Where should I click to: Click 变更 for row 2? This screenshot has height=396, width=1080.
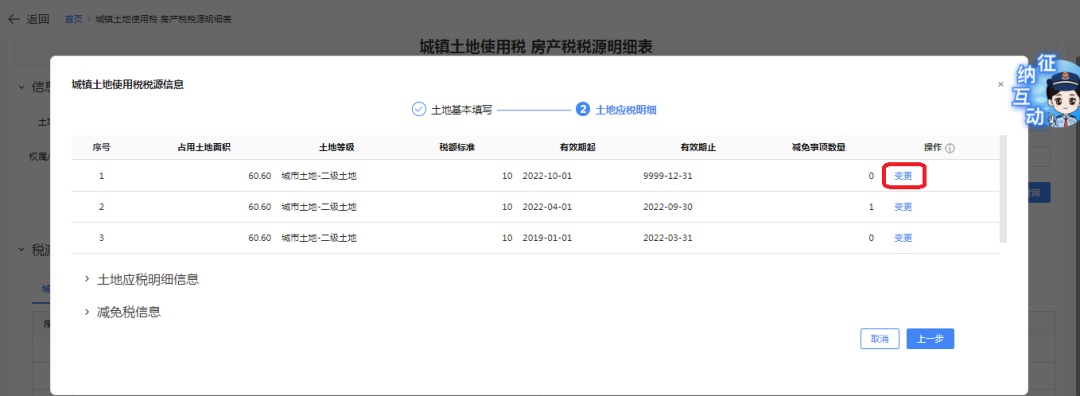903,207
